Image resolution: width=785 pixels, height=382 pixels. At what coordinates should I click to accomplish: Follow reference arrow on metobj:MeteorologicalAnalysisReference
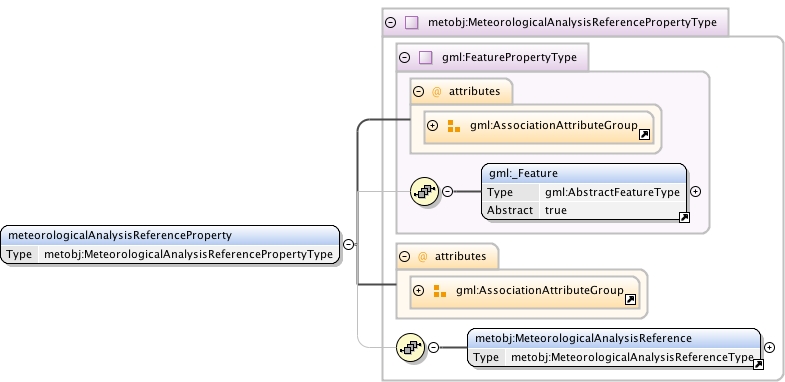758,364
